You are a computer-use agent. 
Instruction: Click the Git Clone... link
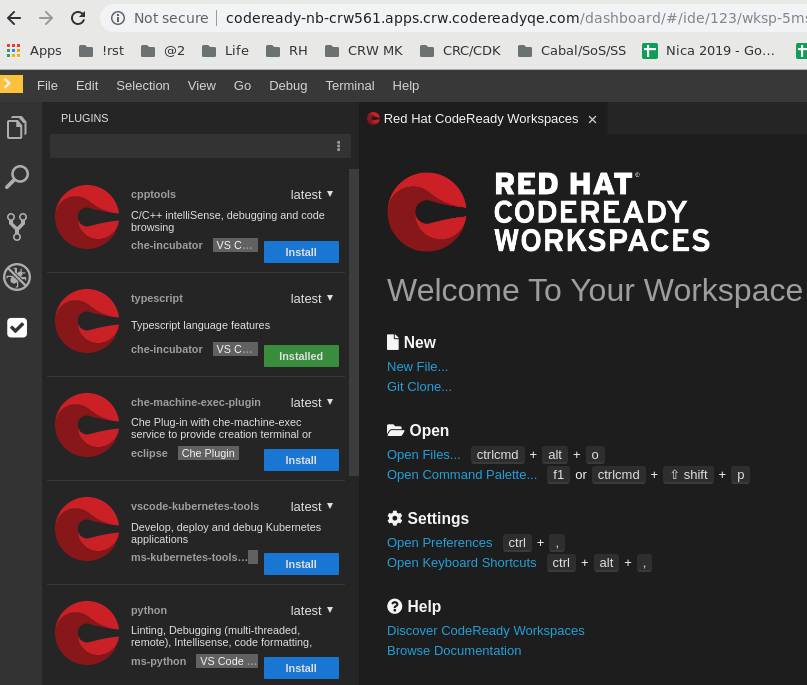tap(419, 386)
